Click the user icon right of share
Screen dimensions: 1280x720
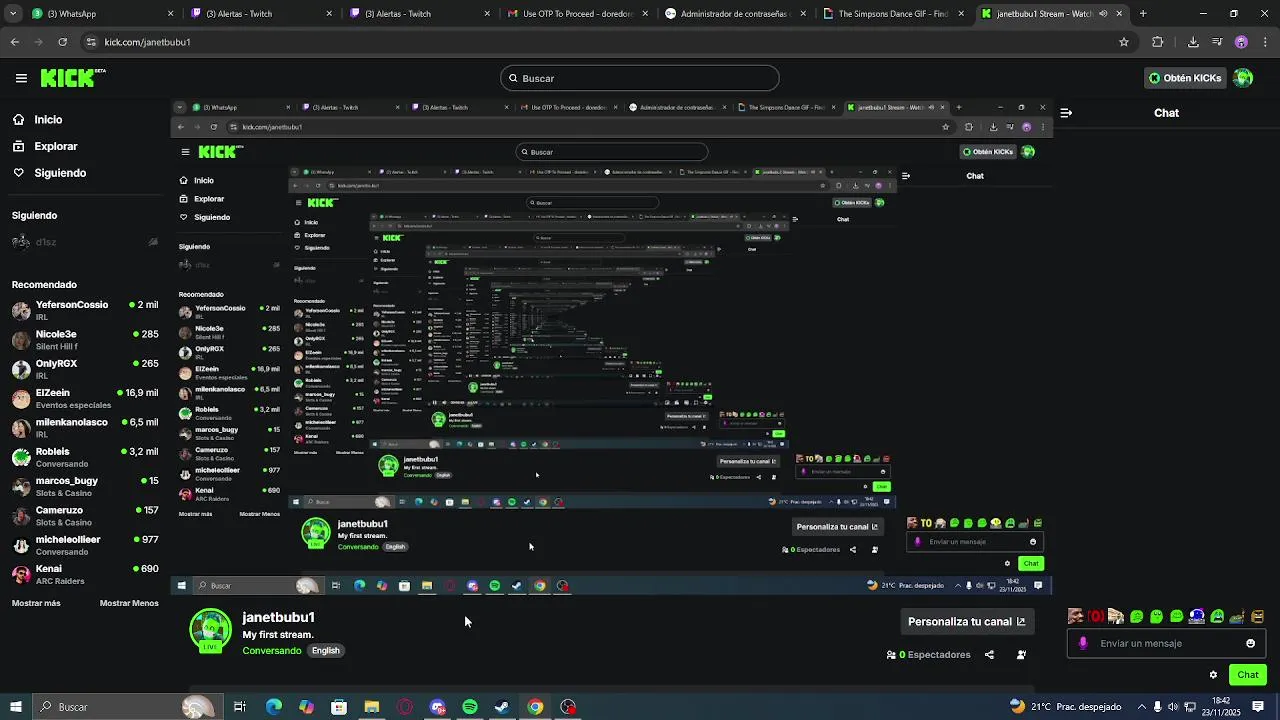1021,655
